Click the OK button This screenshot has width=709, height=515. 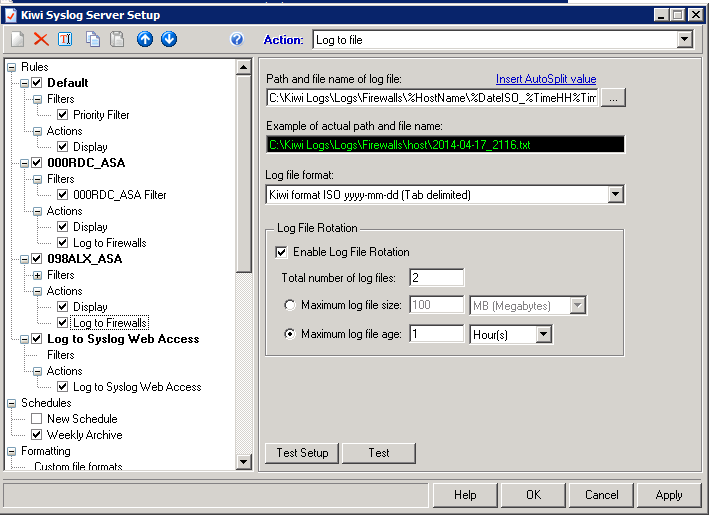click(533, 495)
